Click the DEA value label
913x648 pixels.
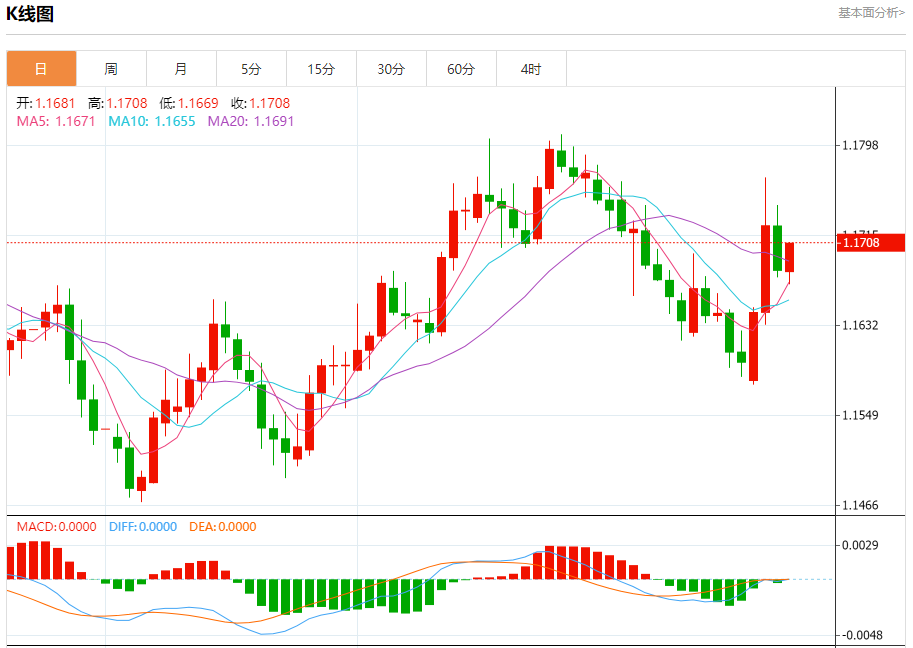(x=221, y=527)
